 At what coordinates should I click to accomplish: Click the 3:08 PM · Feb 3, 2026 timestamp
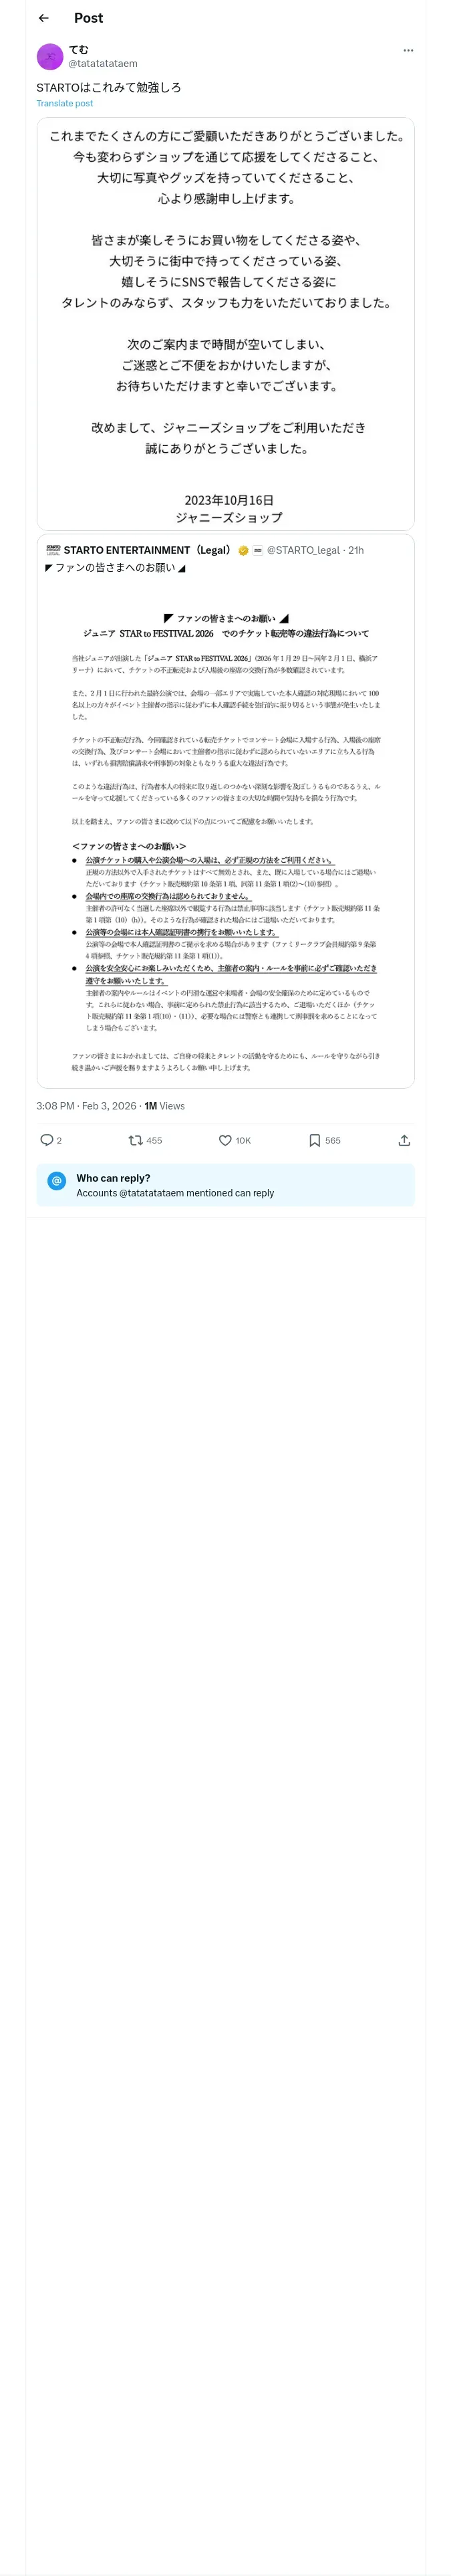coord(86,1106)
